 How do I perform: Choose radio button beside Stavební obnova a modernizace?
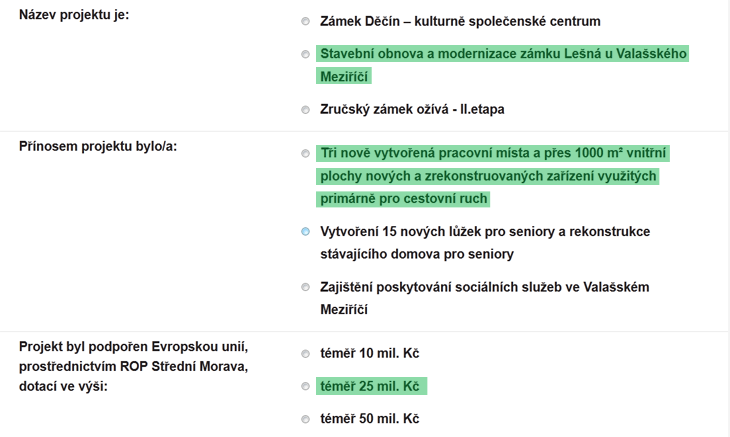point(305,54)
